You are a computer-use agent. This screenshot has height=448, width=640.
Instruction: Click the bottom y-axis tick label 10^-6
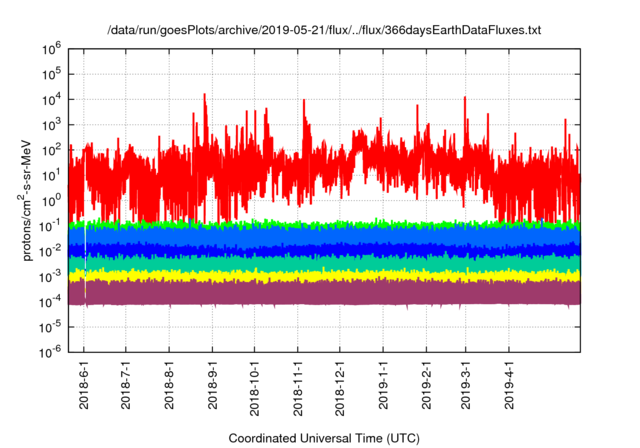tap(52, 351)
